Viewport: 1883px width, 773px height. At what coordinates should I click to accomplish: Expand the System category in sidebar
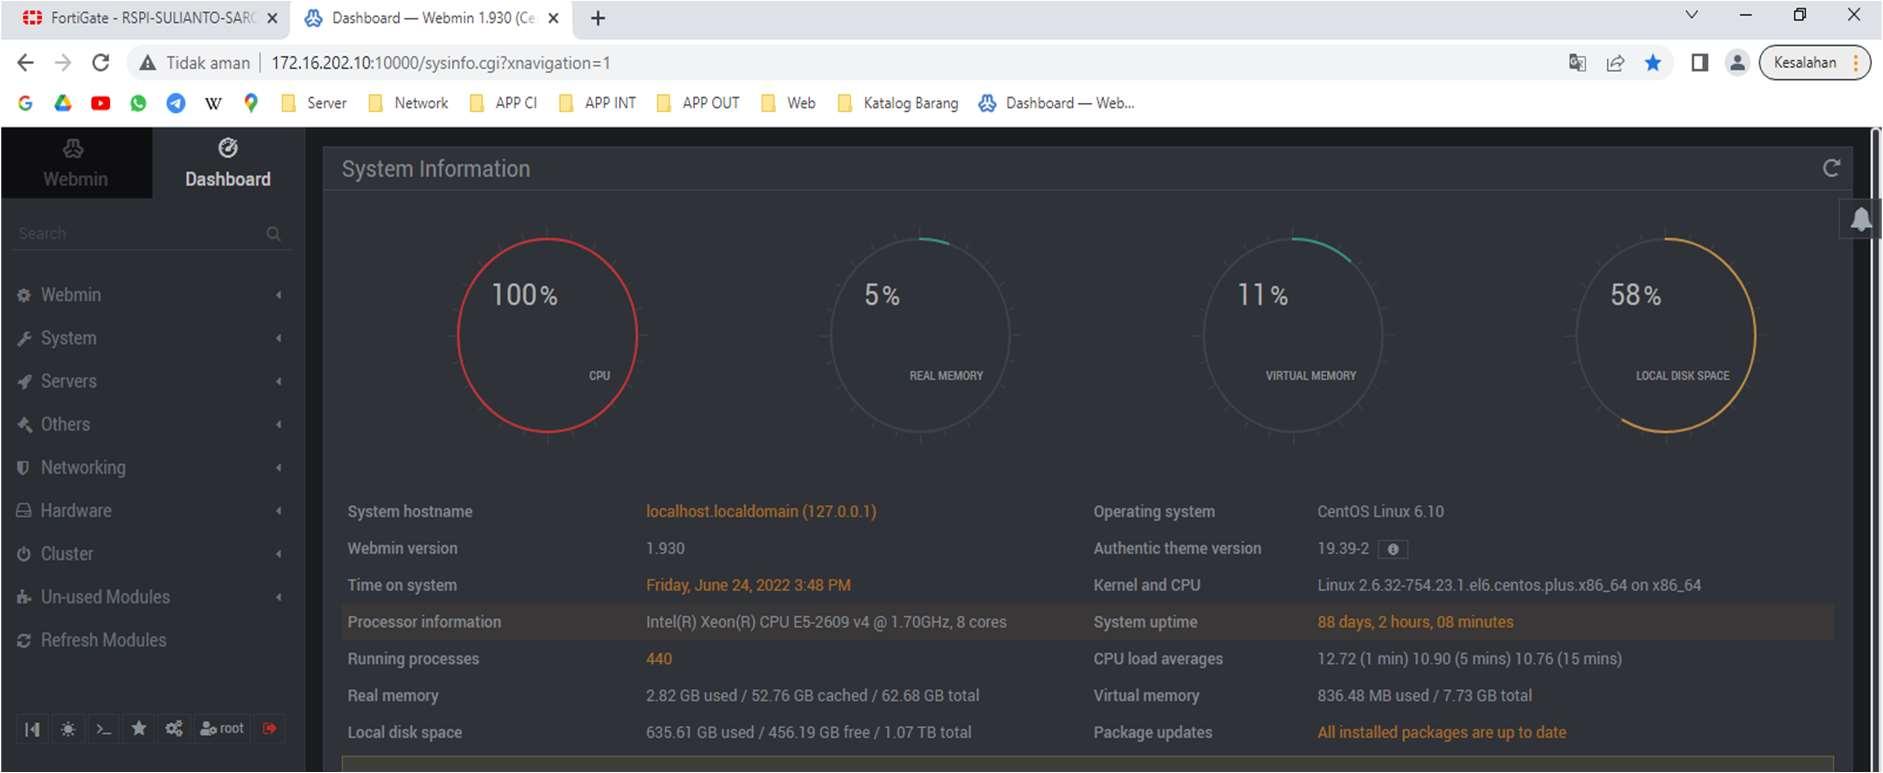point(150,338)
